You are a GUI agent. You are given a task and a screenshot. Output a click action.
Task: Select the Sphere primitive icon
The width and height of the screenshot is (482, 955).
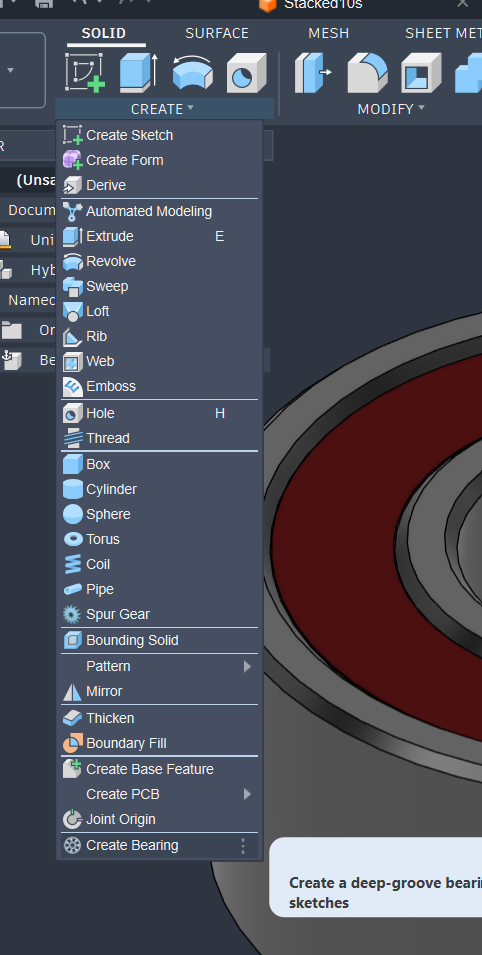pyautogui.click(x=73, y=514)
